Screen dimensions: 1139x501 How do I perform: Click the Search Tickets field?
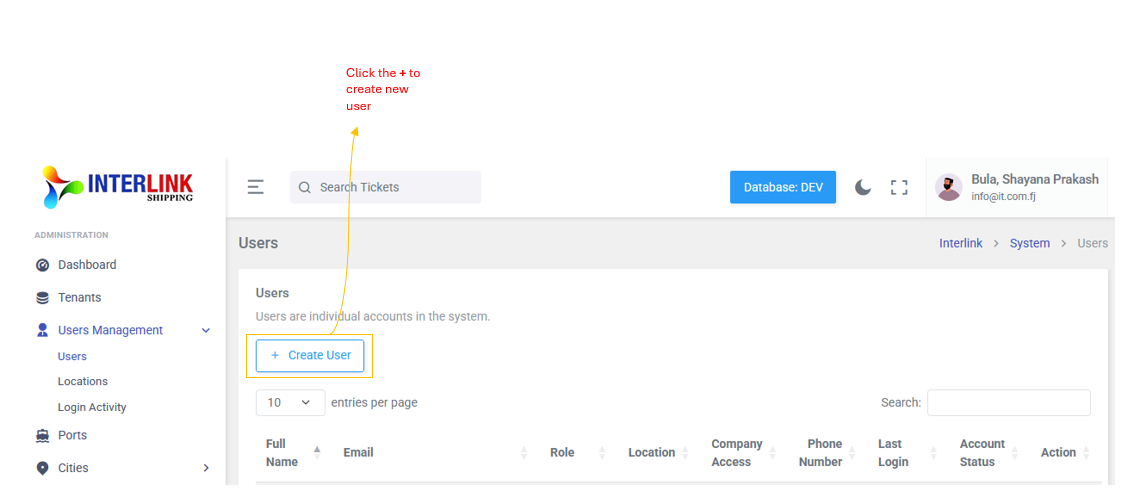[x=395, y=187]
